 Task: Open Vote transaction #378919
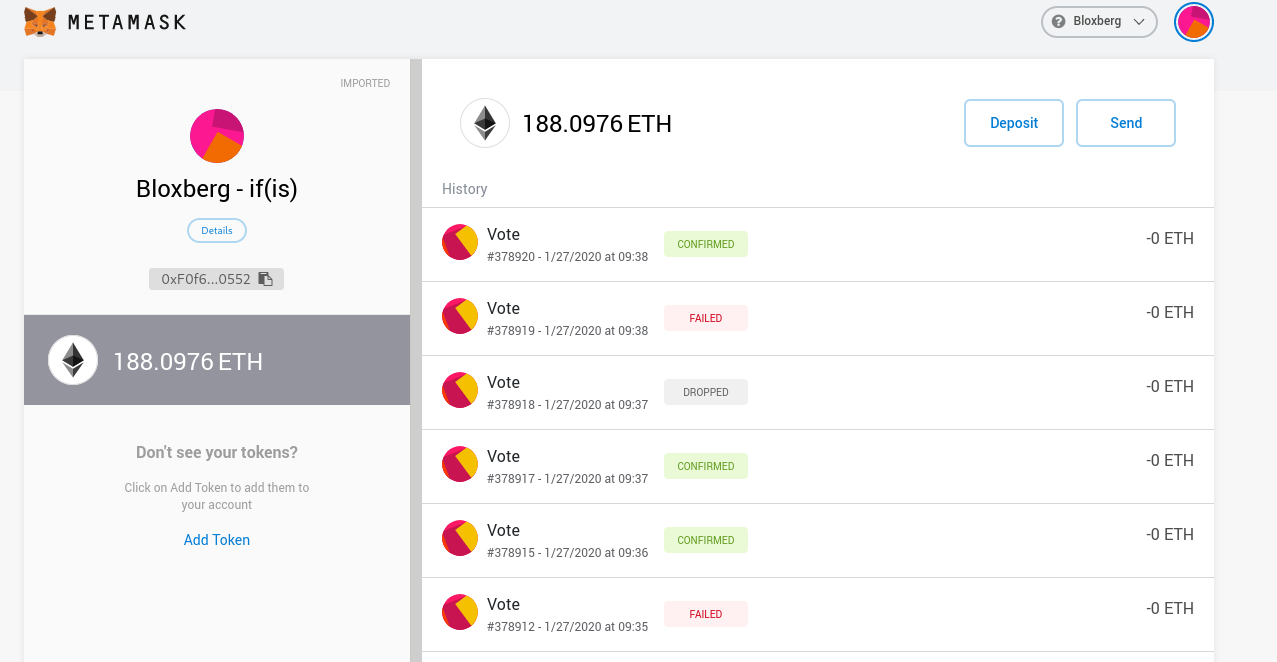(818, 319)
